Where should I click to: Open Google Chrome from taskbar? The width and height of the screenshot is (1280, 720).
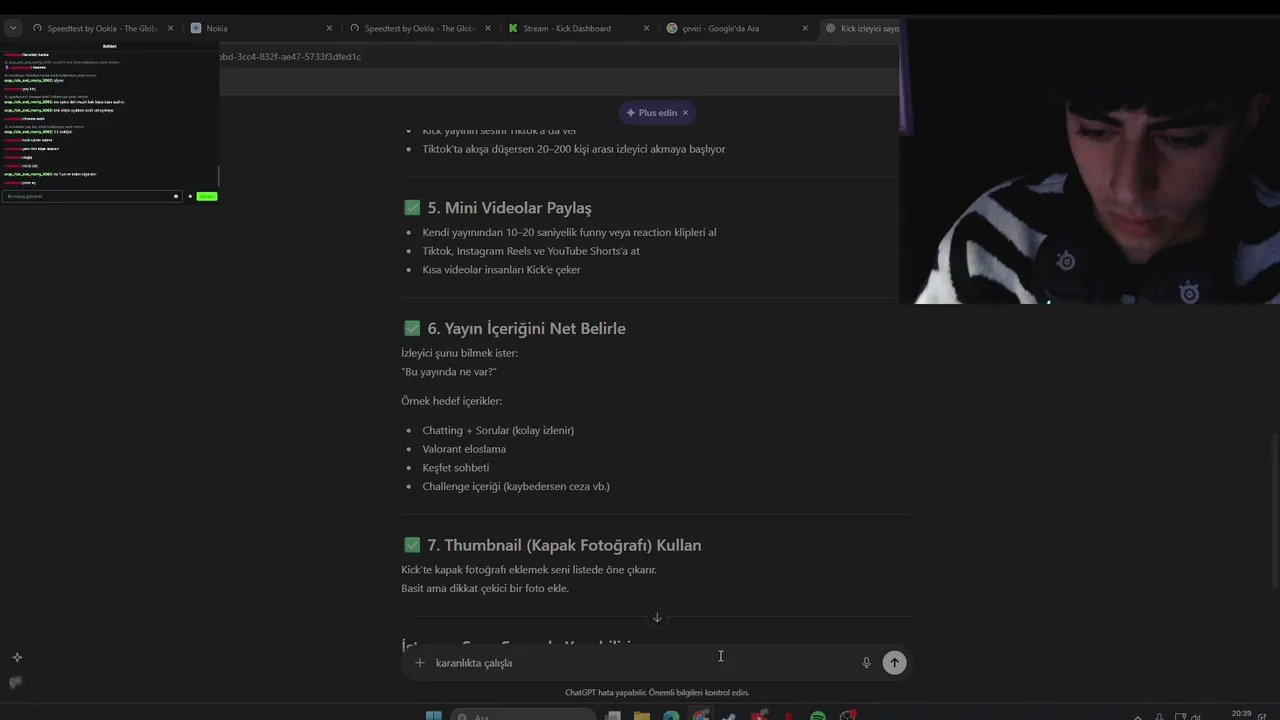(x=701, y=716)
